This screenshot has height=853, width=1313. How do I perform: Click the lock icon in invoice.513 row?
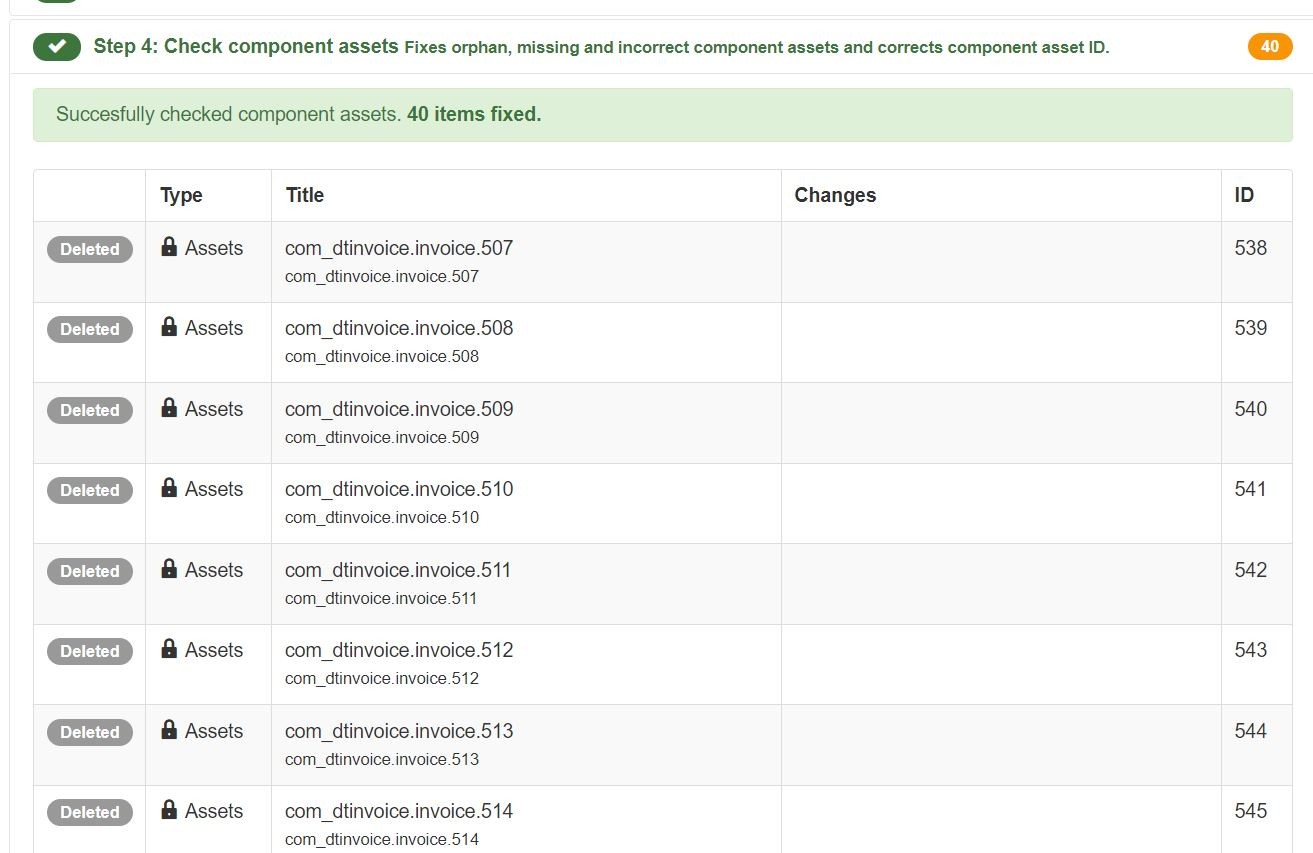[169, 730]
